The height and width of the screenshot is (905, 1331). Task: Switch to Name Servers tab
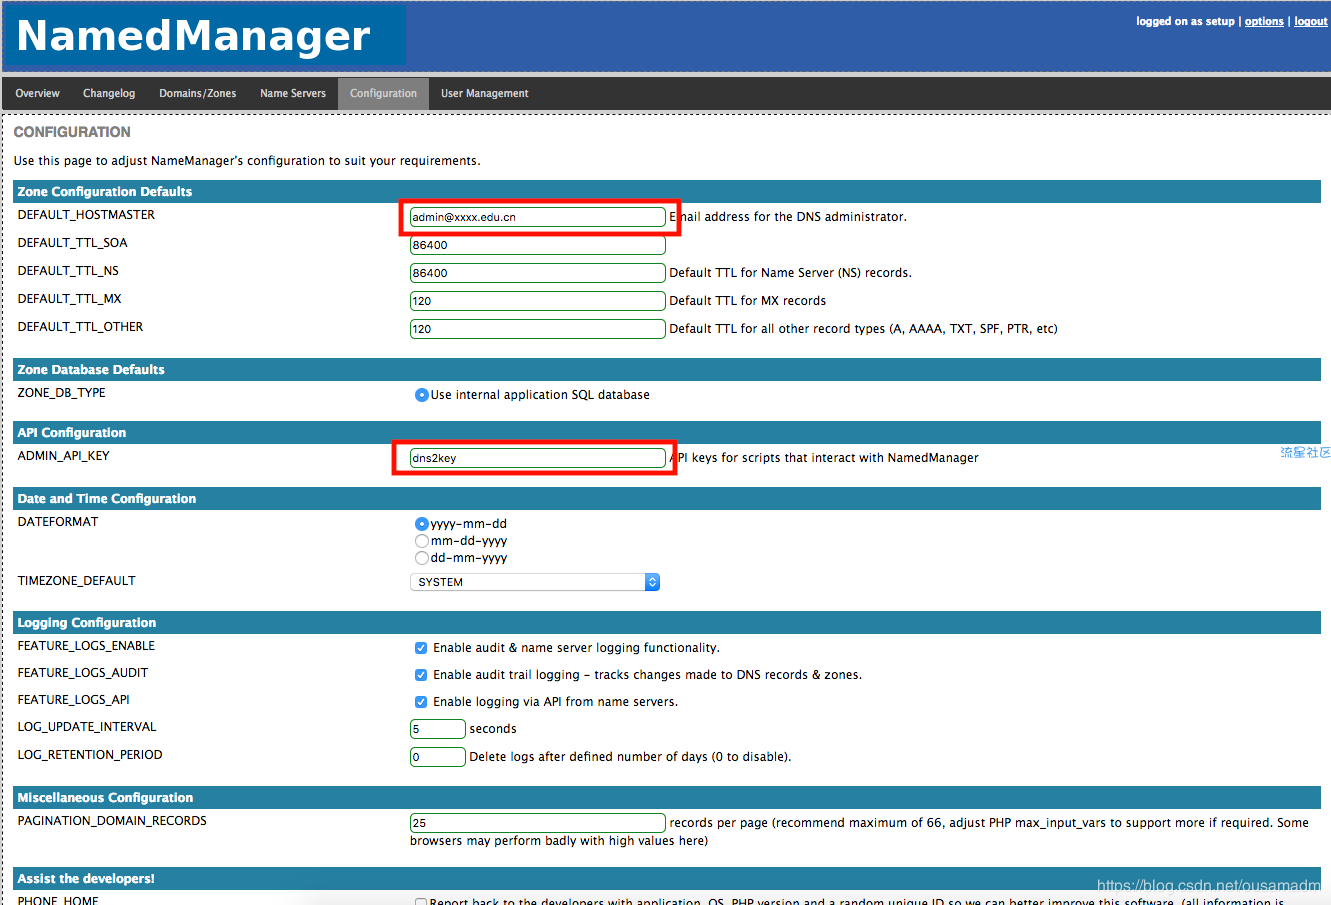pos(293,94)
